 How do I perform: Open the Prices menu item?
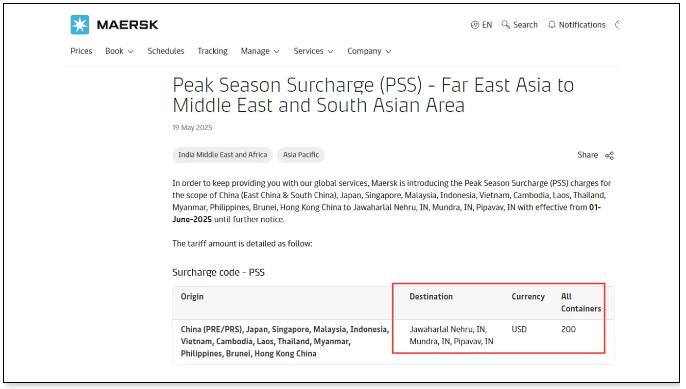[x=81, y=51]
